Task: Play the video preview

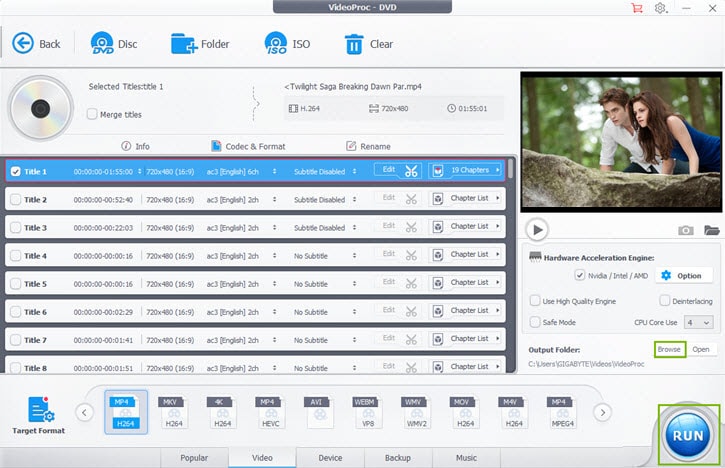Action: pos(537,230)
